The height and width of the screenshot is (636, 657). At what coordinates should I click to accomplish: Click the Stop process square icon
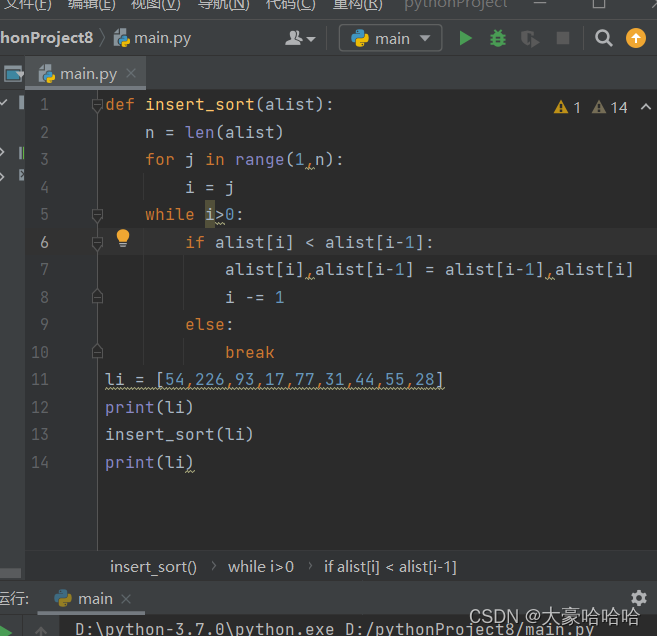(x=563, y=38)
